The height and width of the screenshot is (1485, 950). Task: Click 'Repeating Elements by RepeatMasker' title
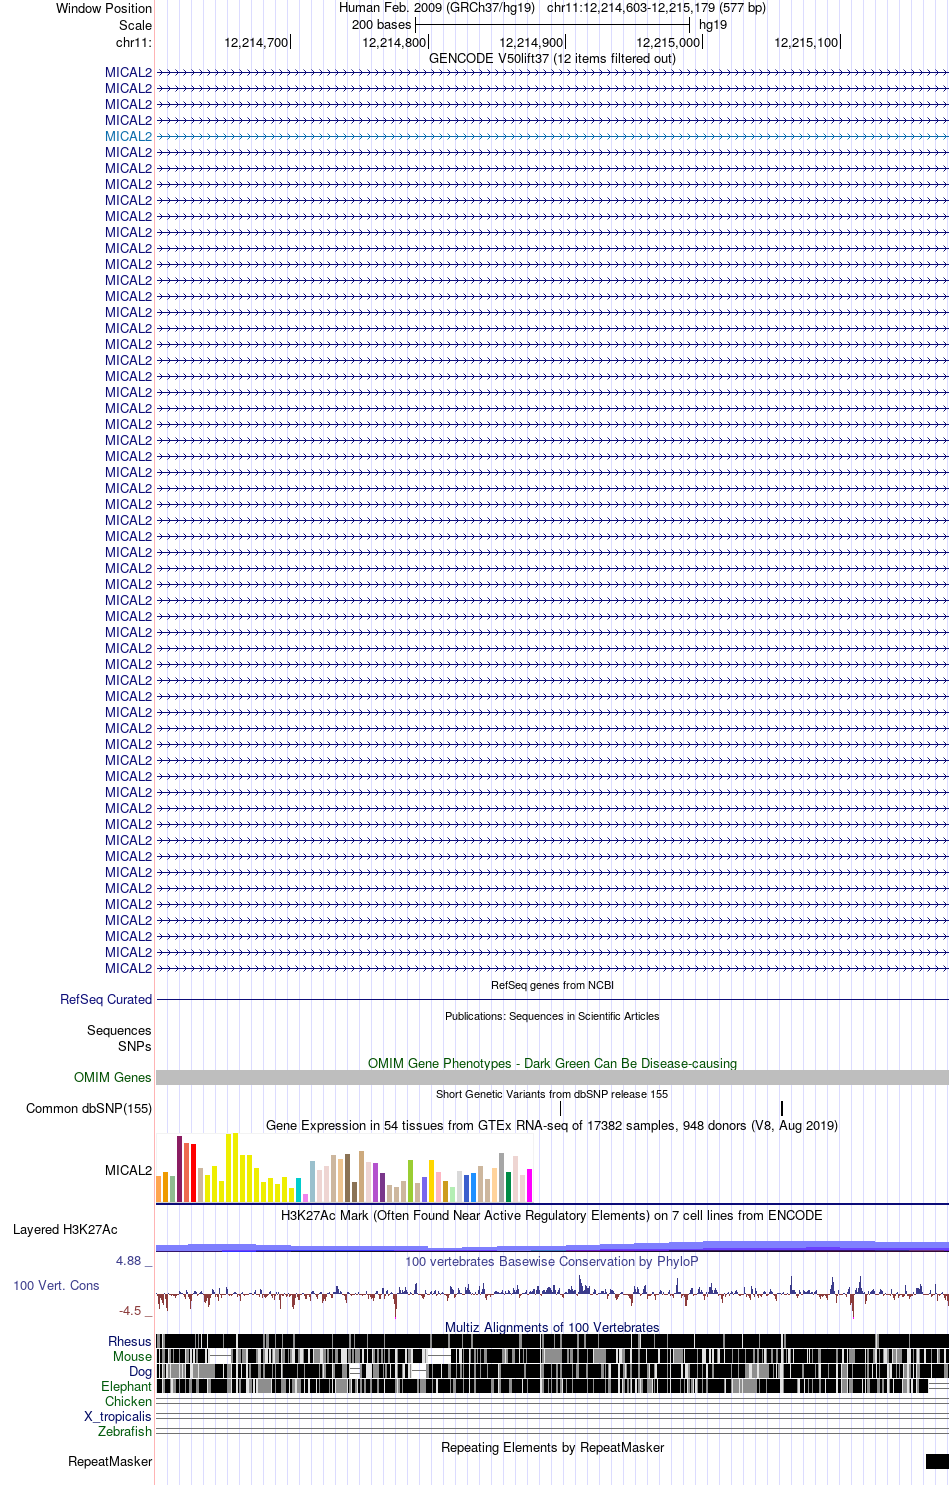tap(552, 1447)
